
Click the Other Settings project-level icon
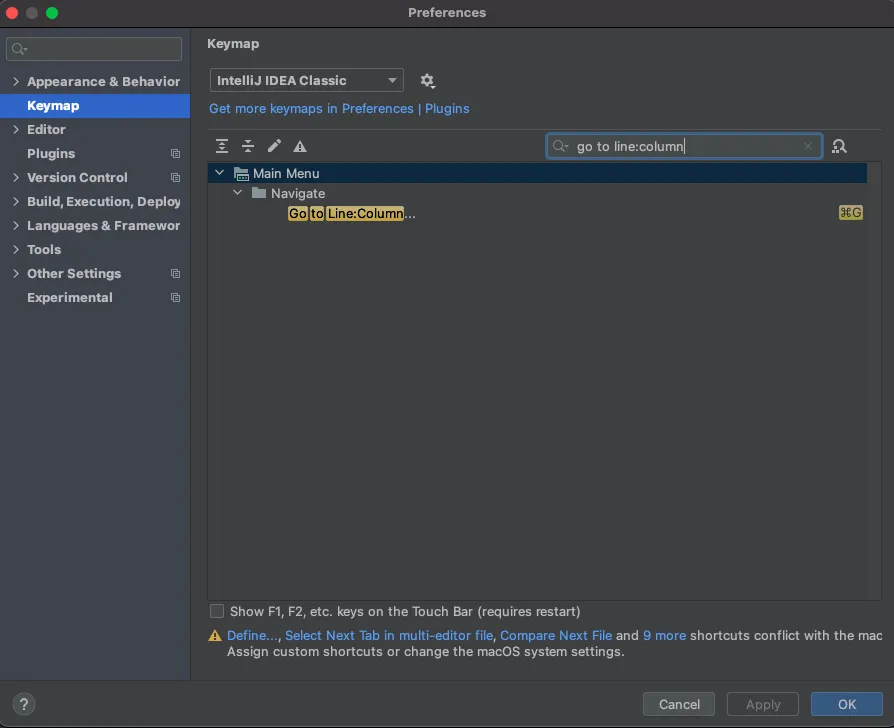[176, 274]
